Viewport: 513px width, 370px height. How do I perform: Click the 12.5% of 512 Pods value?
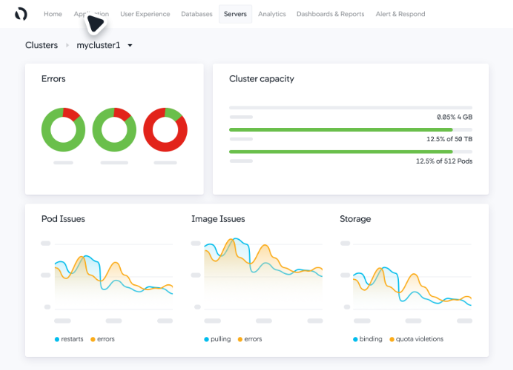pyautogui.click(x=444, y=161)
